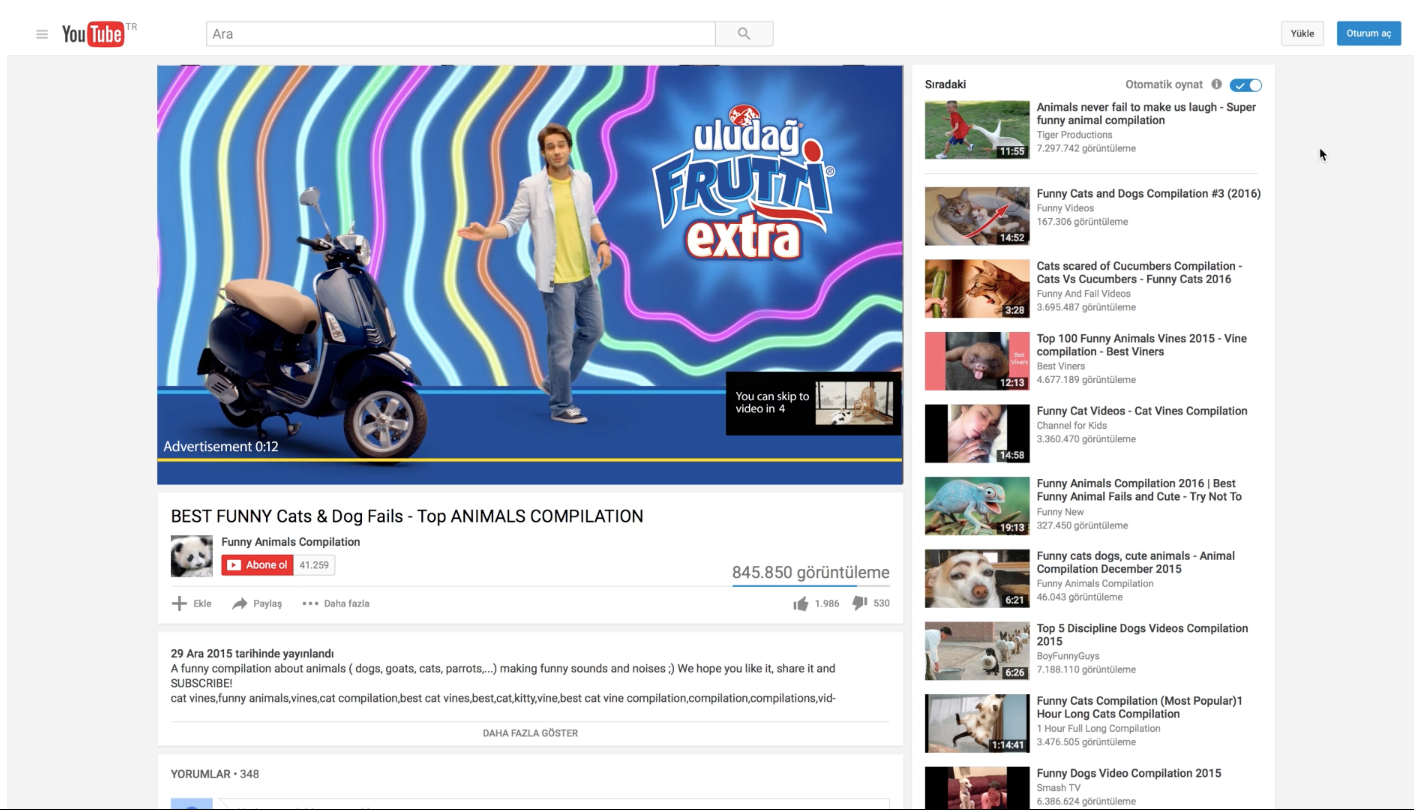
Task: Click the Smash TV channel name
Action: pos(1057,788)
